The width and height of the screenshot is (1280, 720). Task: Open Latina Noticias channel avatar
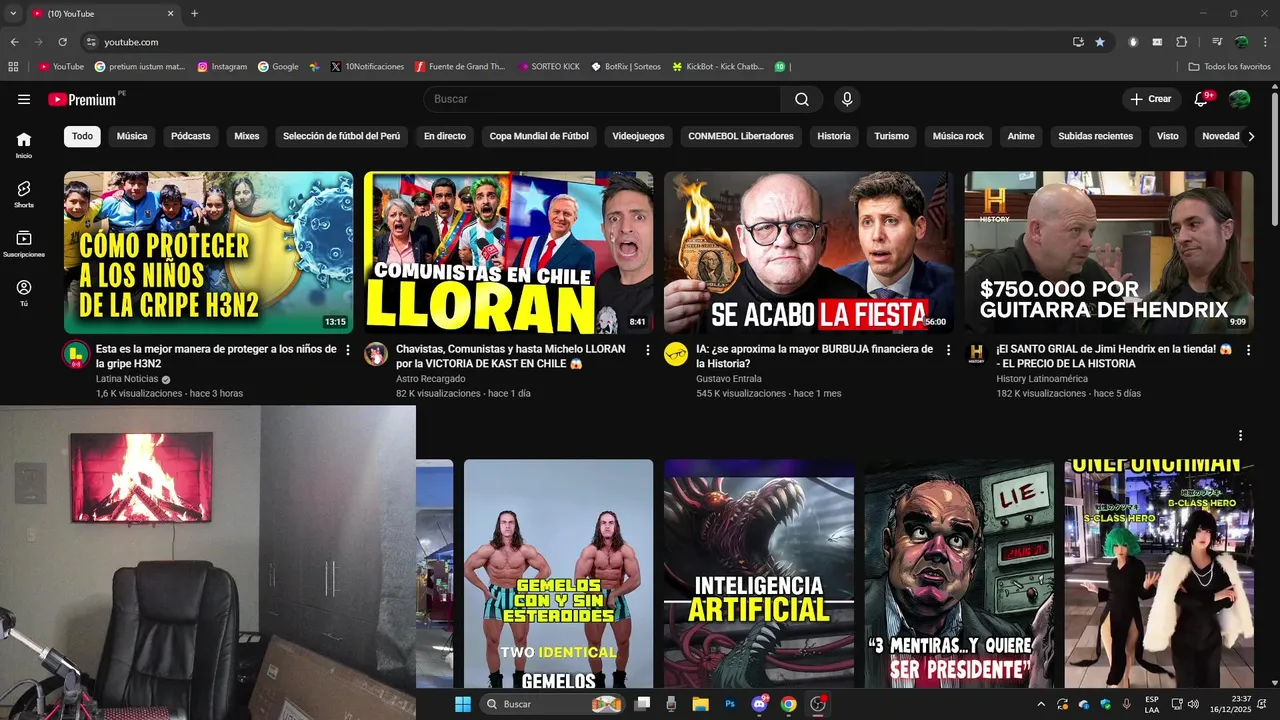[x=75, y=354]
